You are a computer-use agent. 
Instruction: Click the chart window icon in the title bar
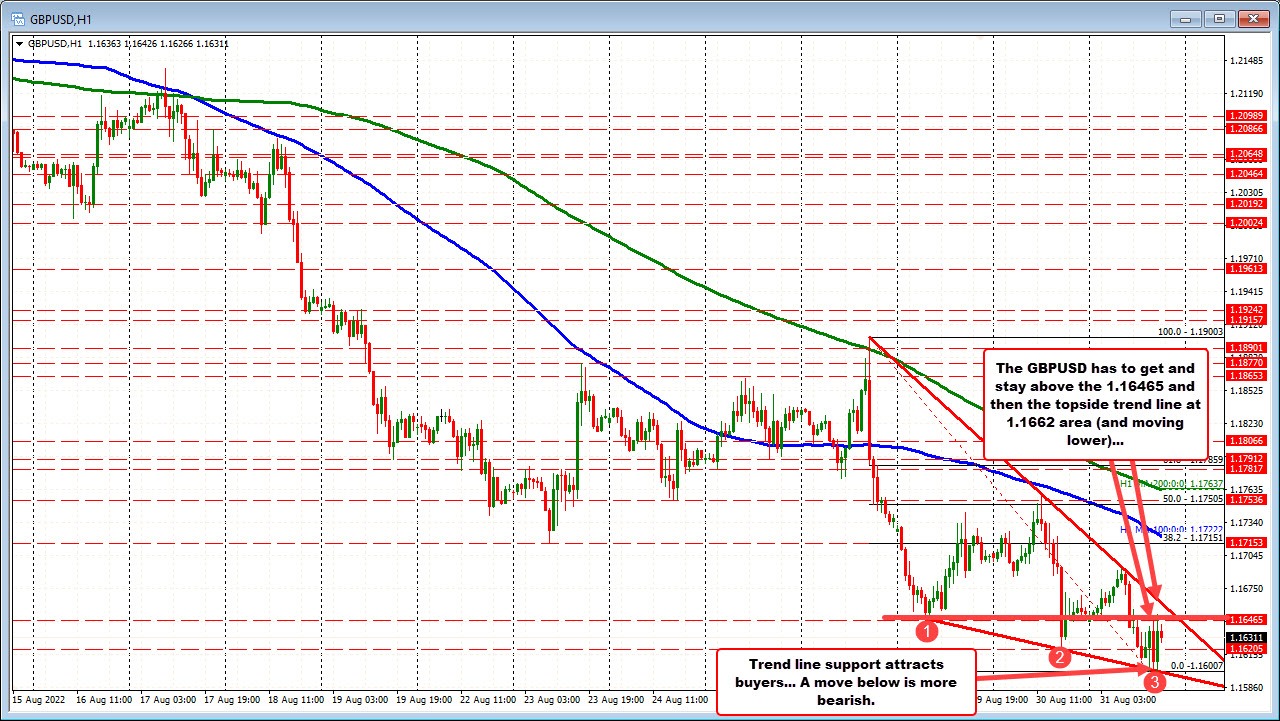[x=15, y=17]
